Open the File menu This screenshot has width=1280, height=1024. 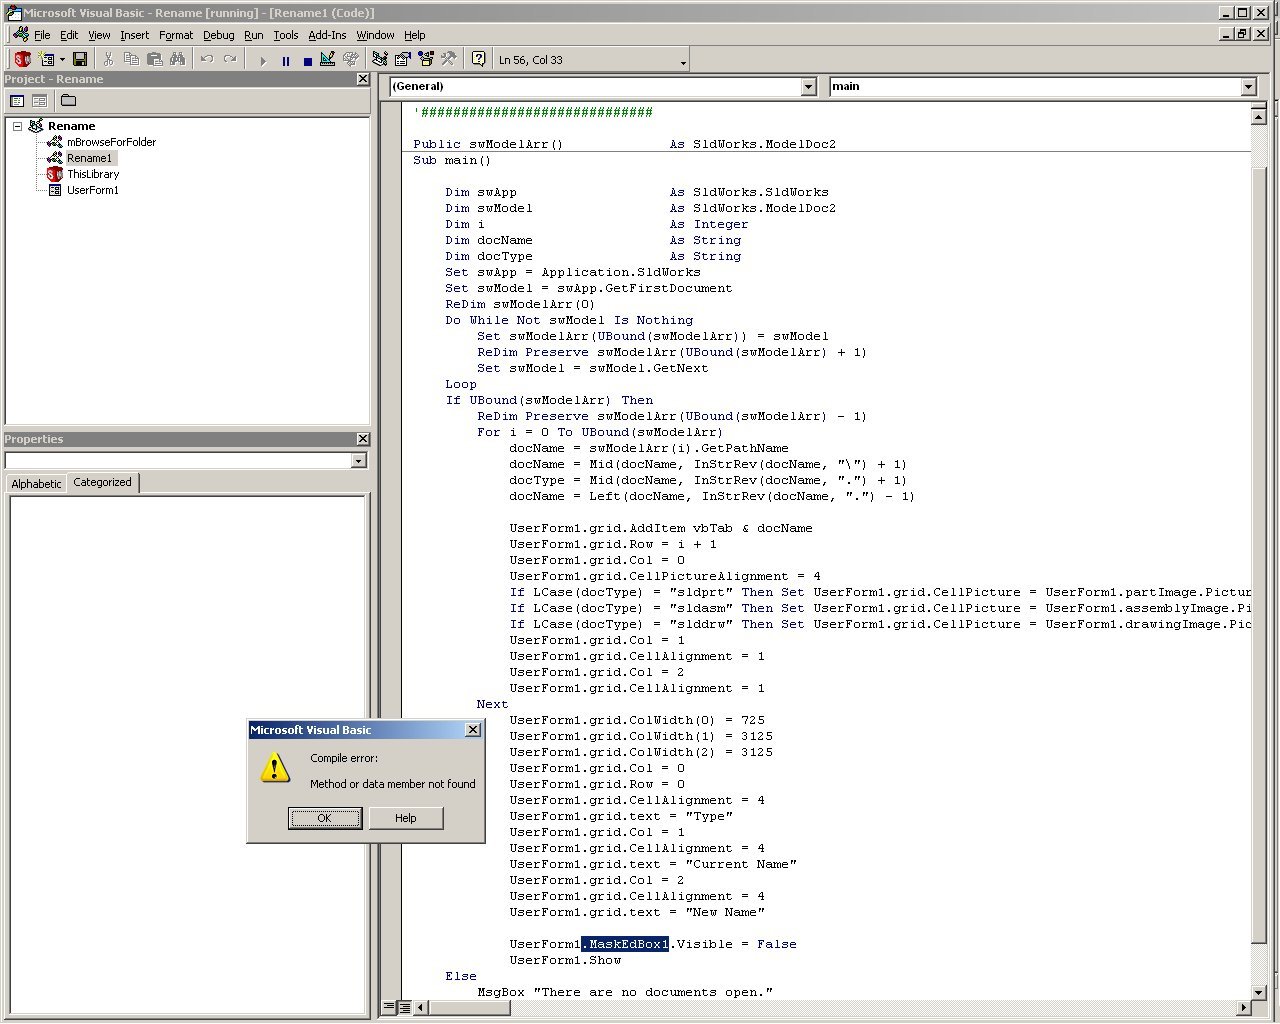42,35
